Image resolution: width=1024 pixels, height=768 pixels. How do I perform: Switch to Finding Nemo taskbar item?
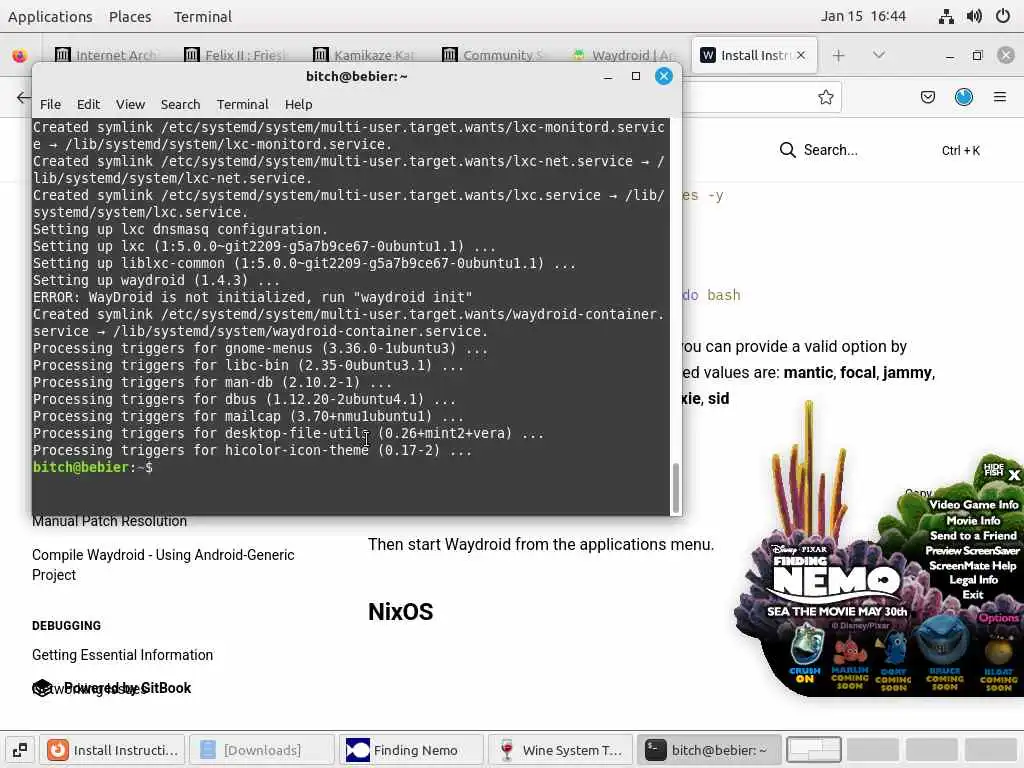tap(411, 750)
